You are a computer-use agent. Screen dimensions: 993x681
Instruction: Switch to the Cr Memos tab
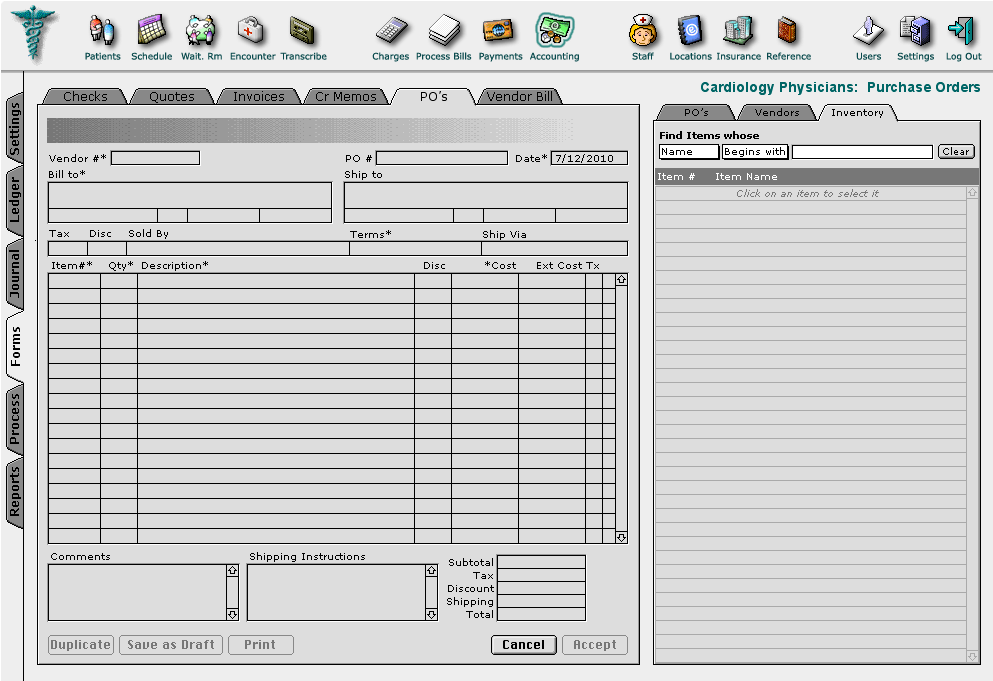pyautogui.click(x=345, y=96)
